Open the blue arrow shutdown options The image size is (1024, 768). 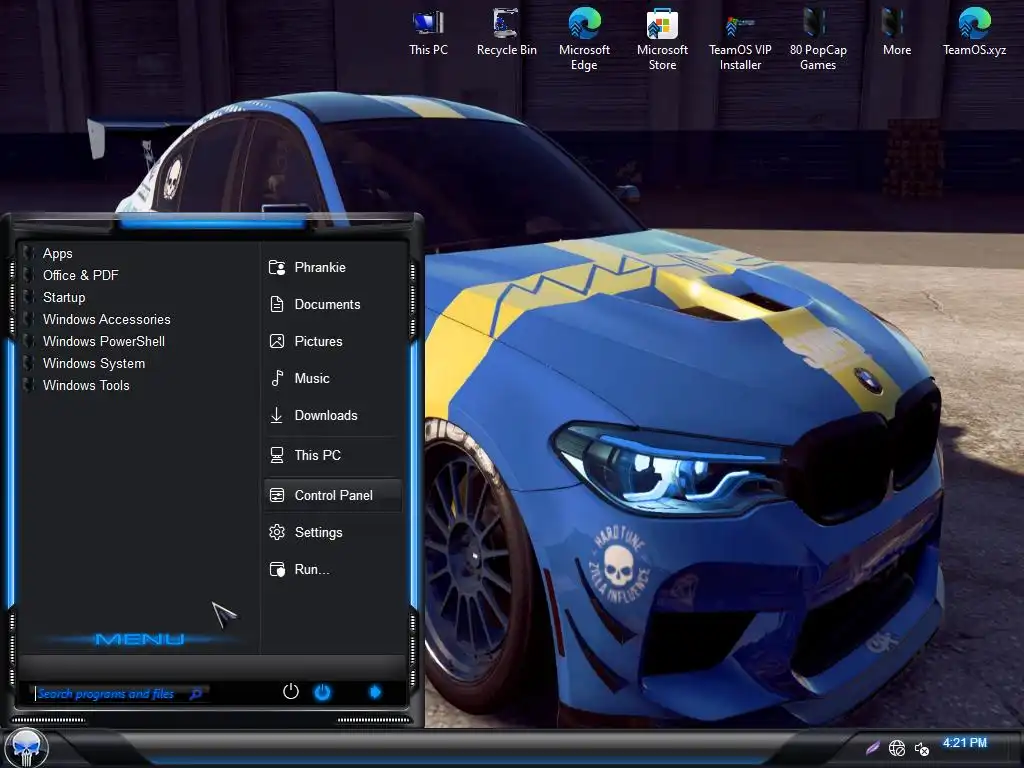(x=375, y=692)
